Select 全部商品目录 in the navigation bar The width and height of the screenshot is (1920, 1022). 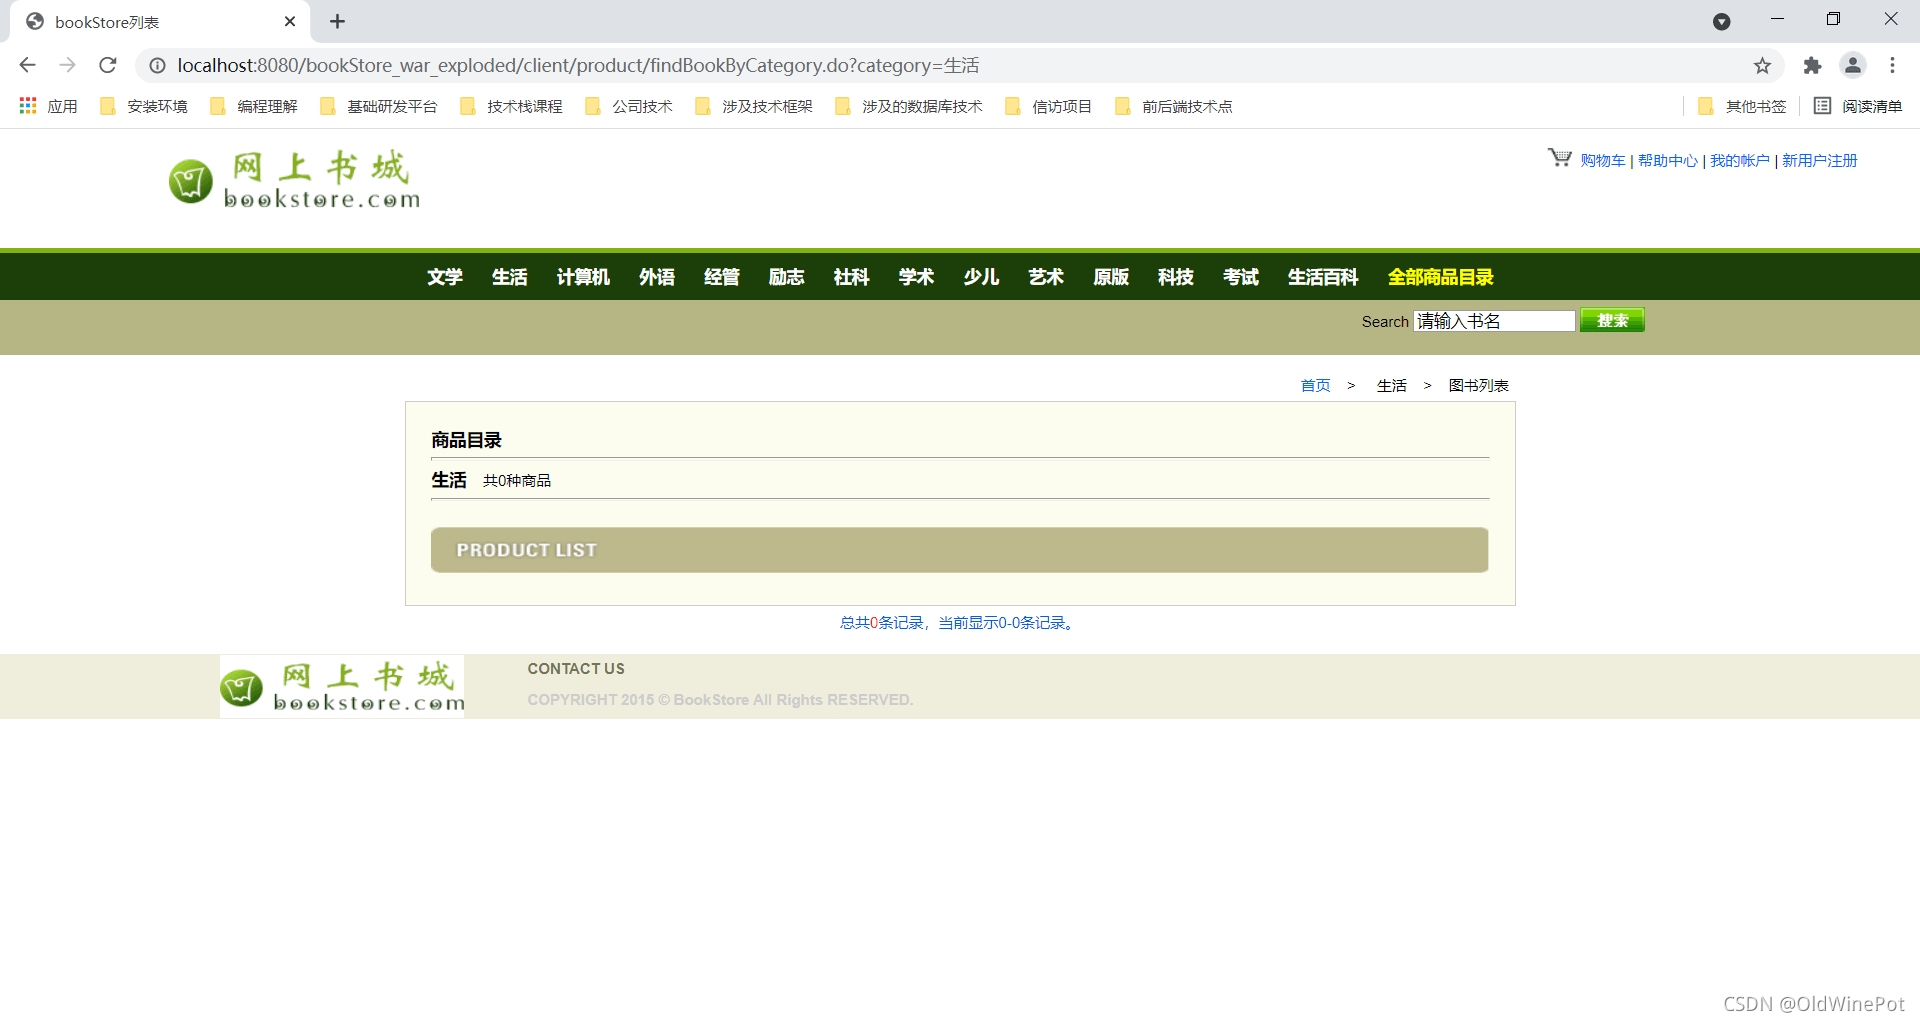click(x=1440, y=277)
